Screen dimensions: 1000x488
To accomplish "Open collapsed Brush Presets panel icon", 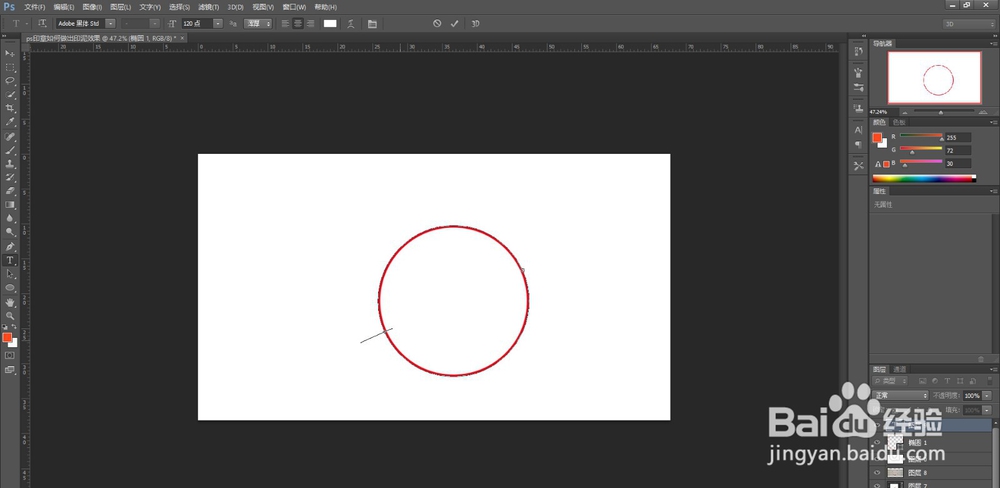I will pyautogui.click(x=858, y=72).
